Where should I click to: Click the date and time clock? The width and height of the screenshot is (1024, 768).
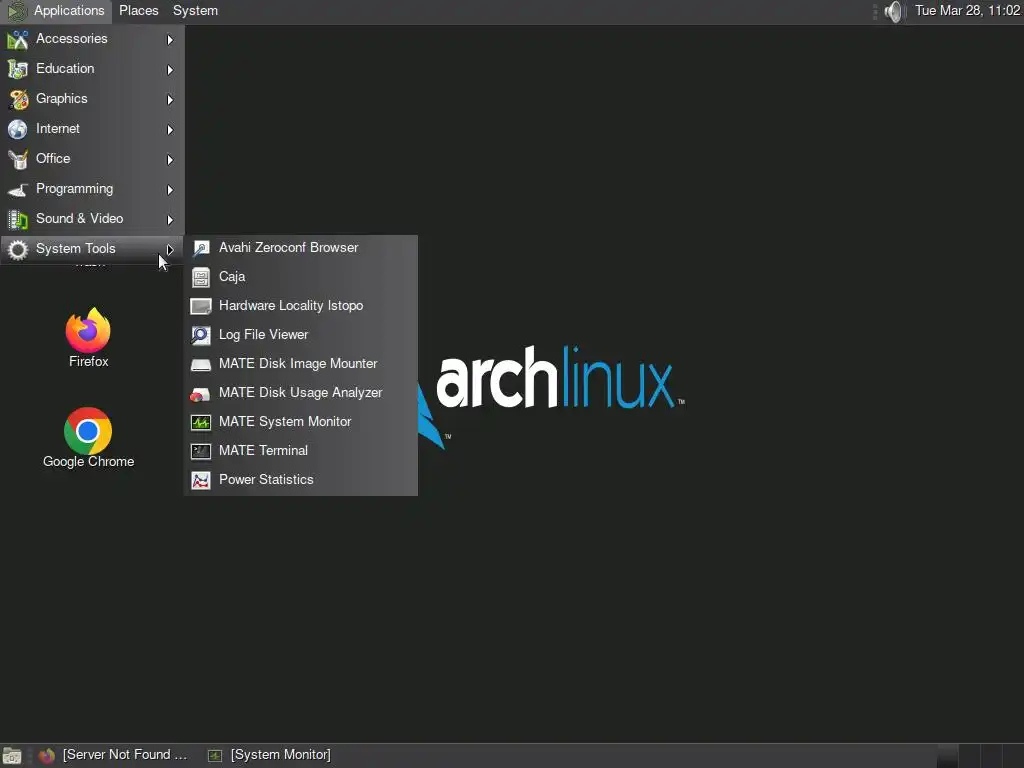point(967,11)
